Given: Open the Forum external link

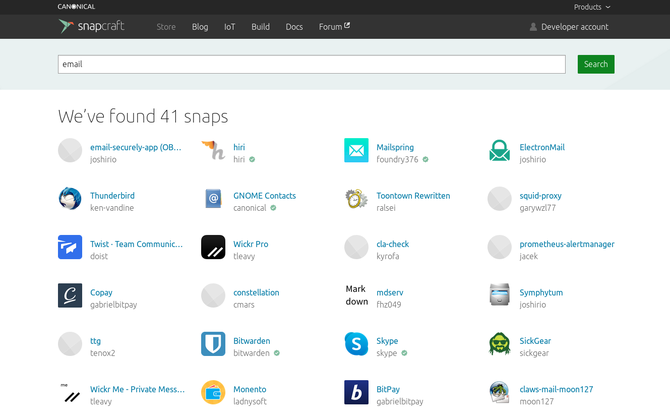Looking at the screenshot, I should click(334, 27).
